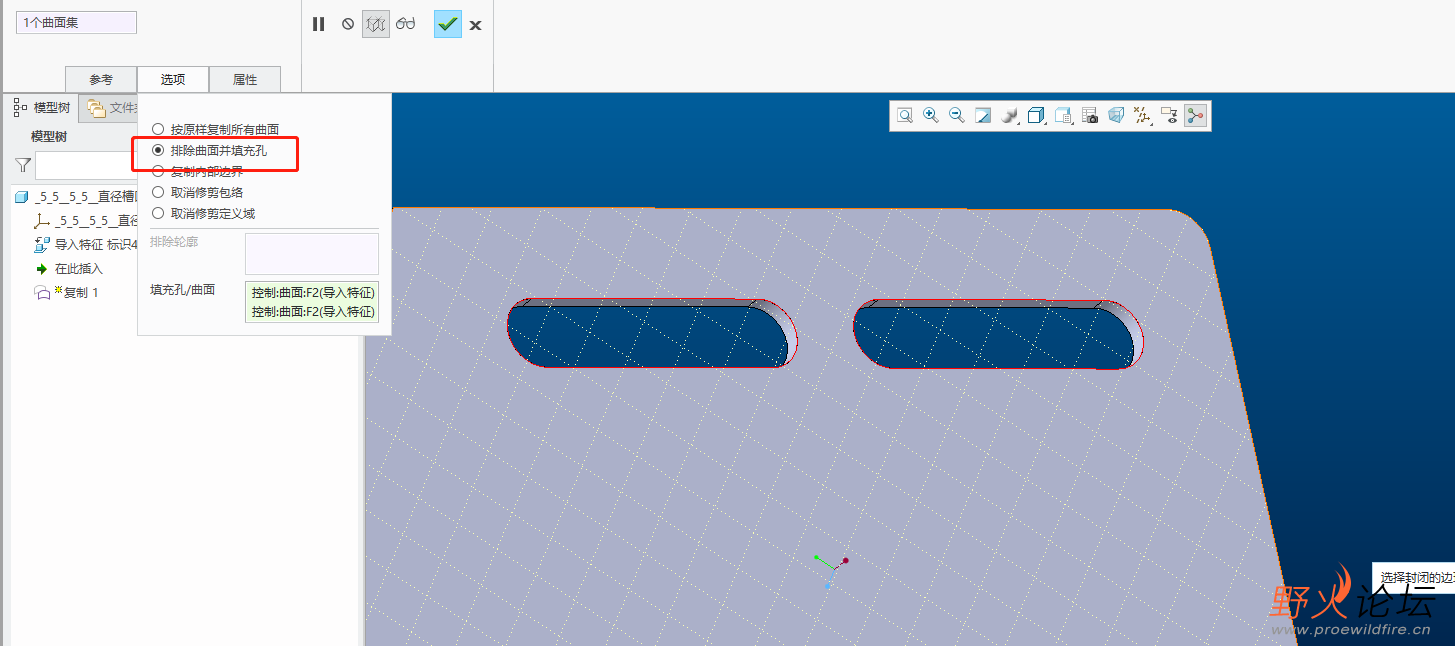
Task: Select first 控制:曲面:F2 entry in 填充孔 list
Action: [312, 293]
